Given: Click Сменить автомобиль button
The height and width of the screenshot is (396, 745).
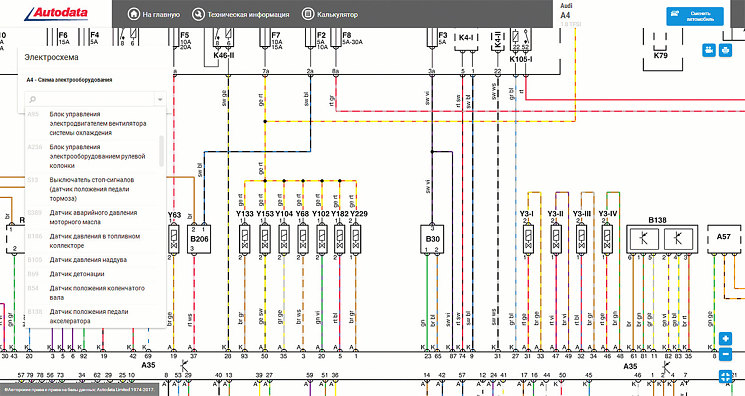Looking at the screenshot, I should pos(695,16).
